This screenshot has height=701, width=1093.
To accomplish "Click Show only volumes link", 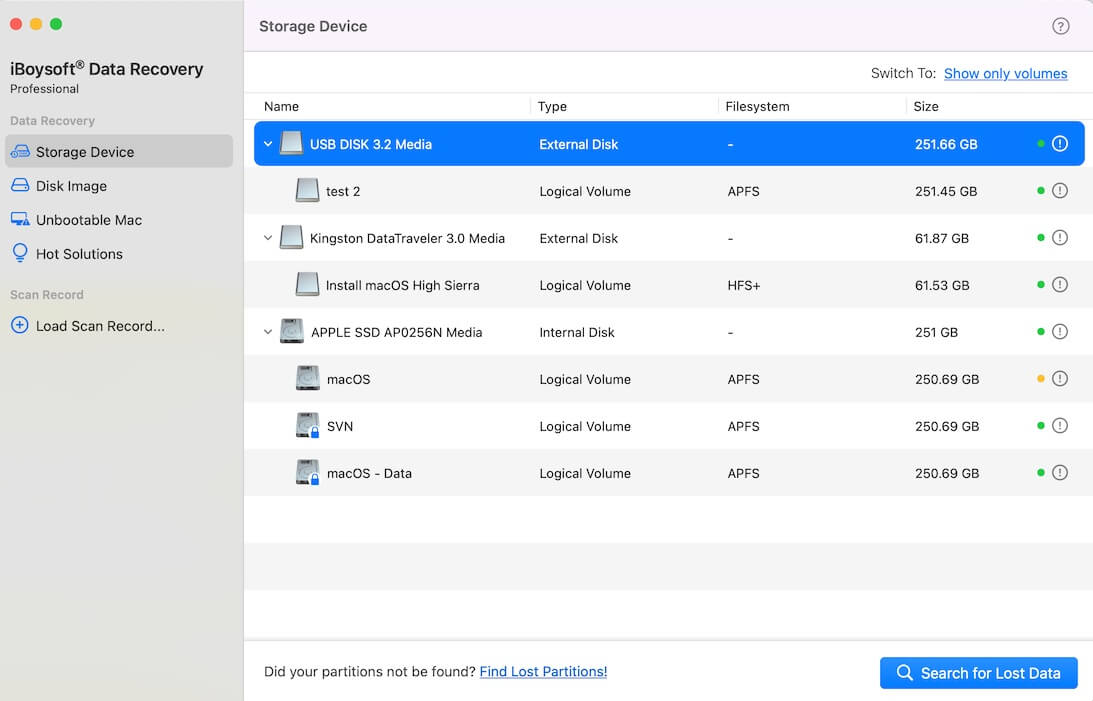I will coord(1005,73).
